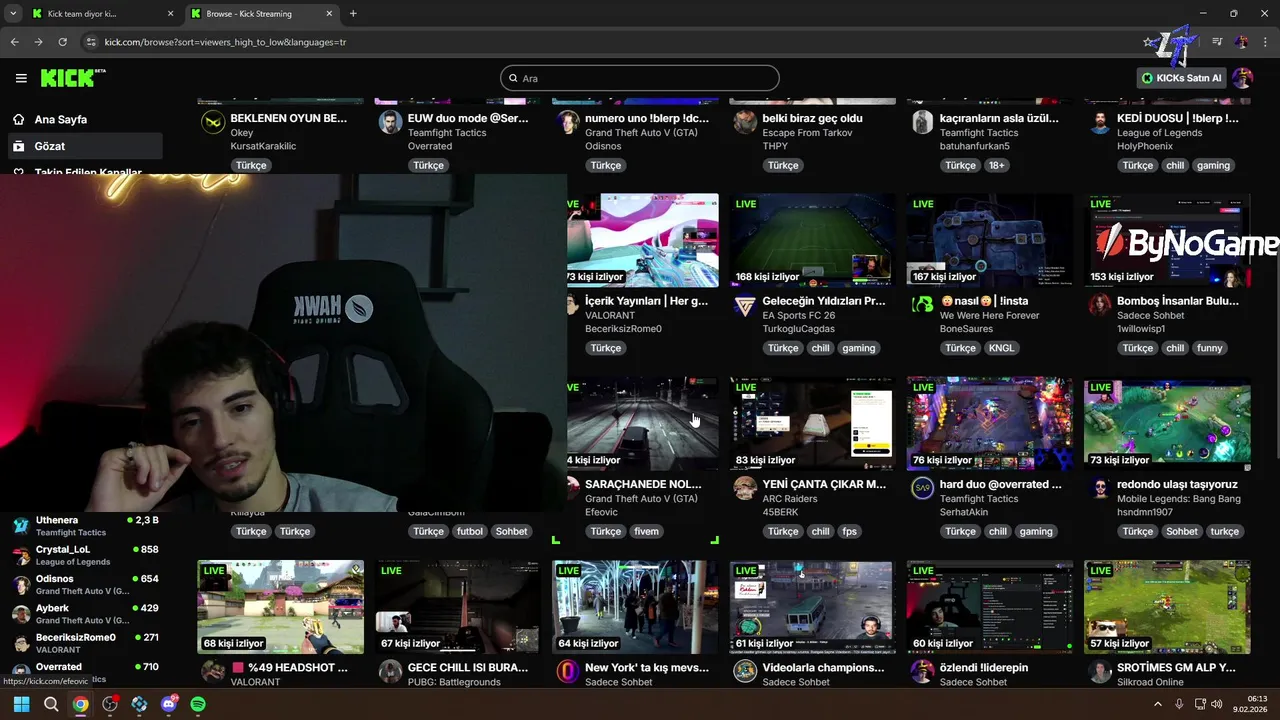Go back in browser history

pos(14,42)
